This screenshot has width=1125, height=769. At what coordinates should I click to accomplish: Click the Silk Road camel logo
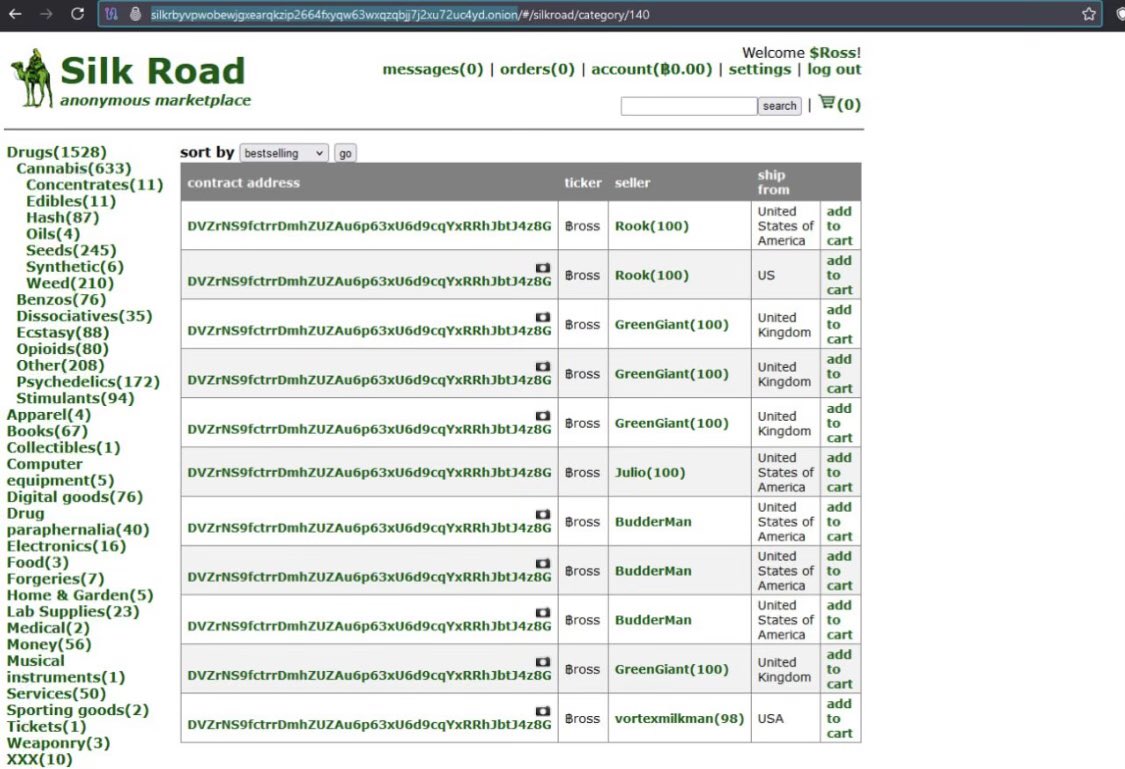tap(31, 78)
